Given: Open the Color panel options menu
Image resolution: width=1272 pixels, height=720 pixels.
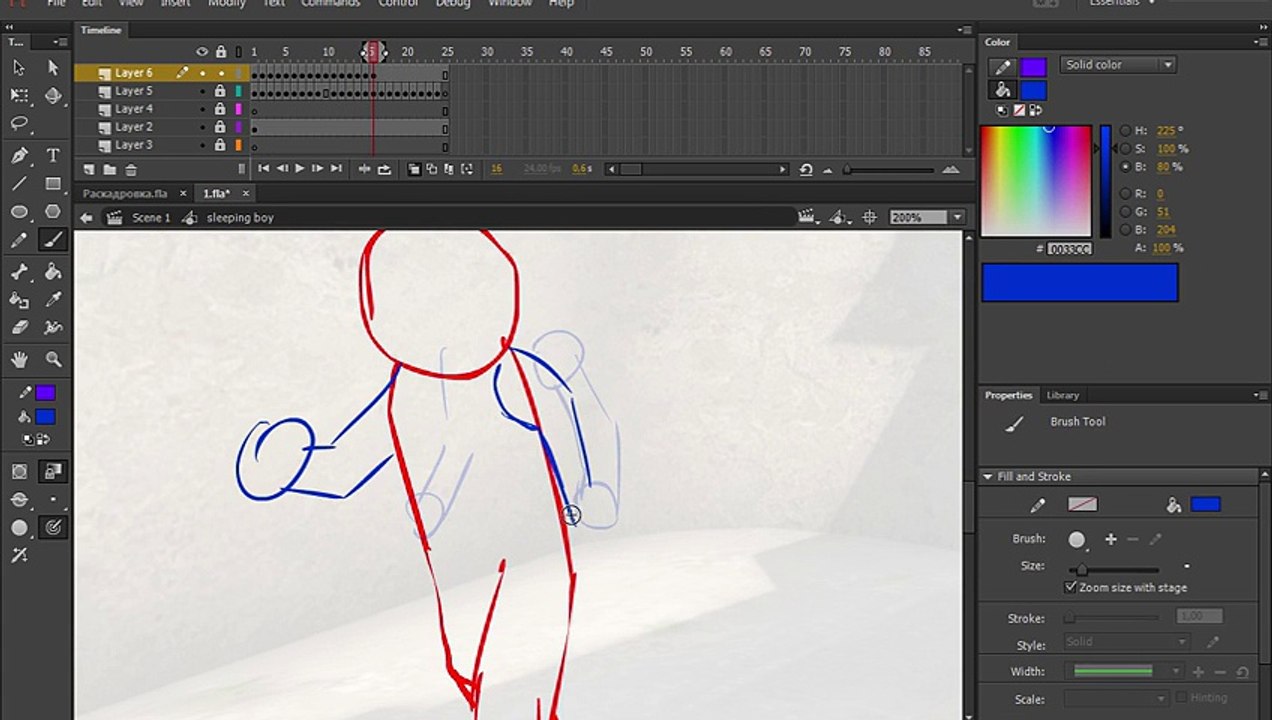Looking at the screenshot, I should click(x=1260, y=42).
